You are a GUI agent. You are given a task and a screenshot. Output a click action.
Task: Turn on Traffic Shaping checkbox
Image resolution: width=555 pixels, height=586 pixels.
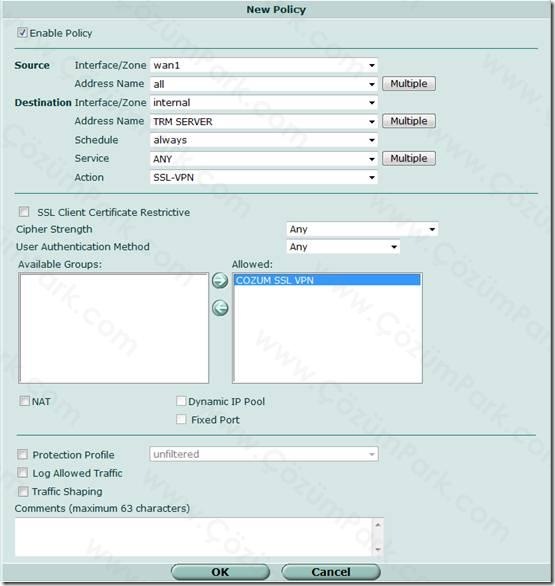(x=23, y=491)
